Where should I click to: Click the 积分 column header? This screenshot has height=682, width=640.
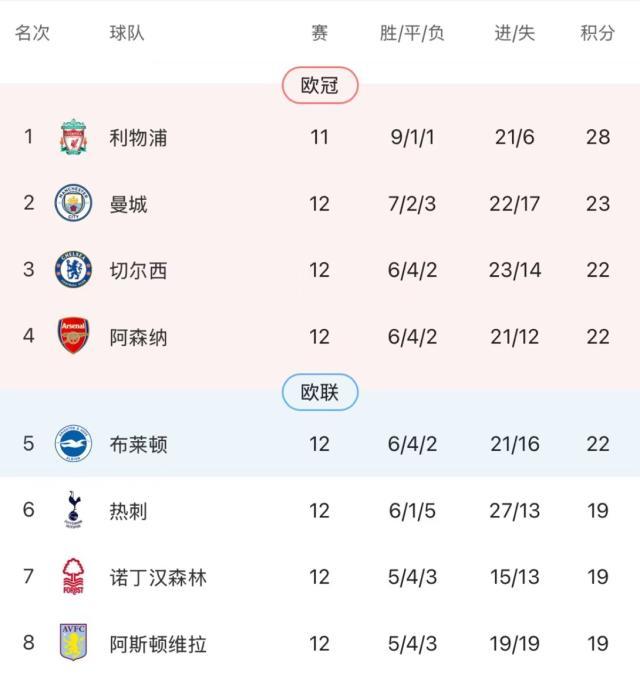[x=597, y=33]
